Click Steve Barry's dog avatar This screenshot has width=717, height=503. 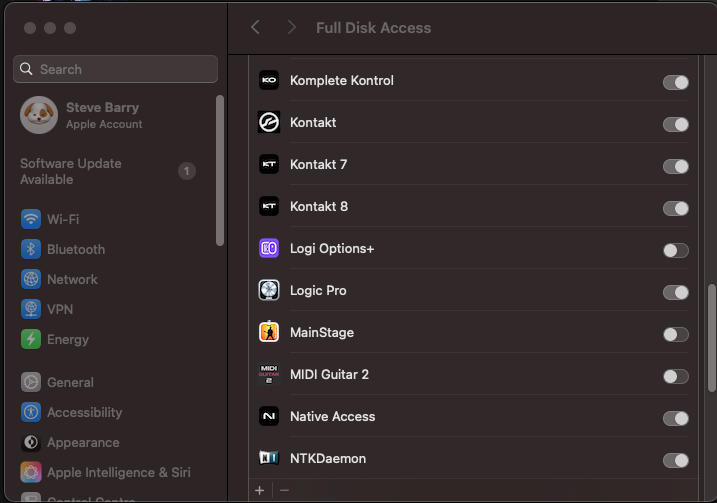39,115
